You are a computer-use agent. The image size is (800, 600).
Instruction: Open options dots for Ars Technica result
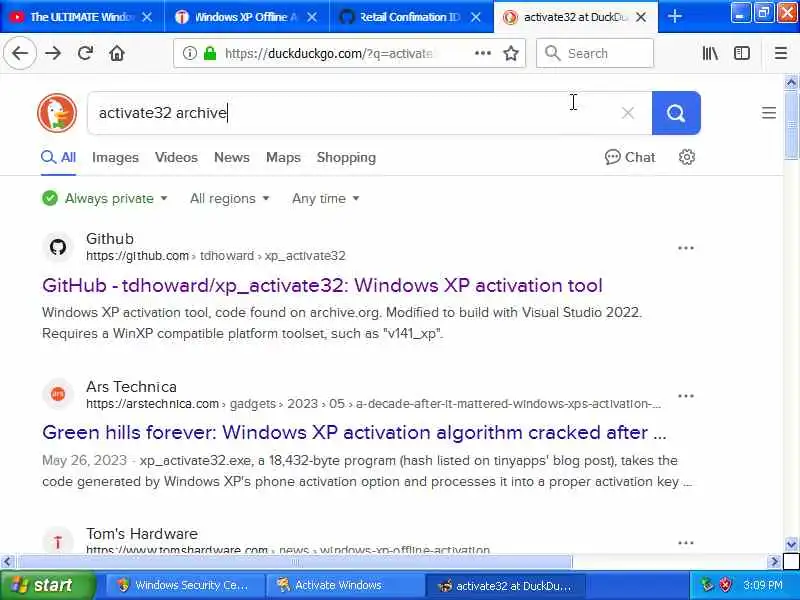(x=686, y=396)
